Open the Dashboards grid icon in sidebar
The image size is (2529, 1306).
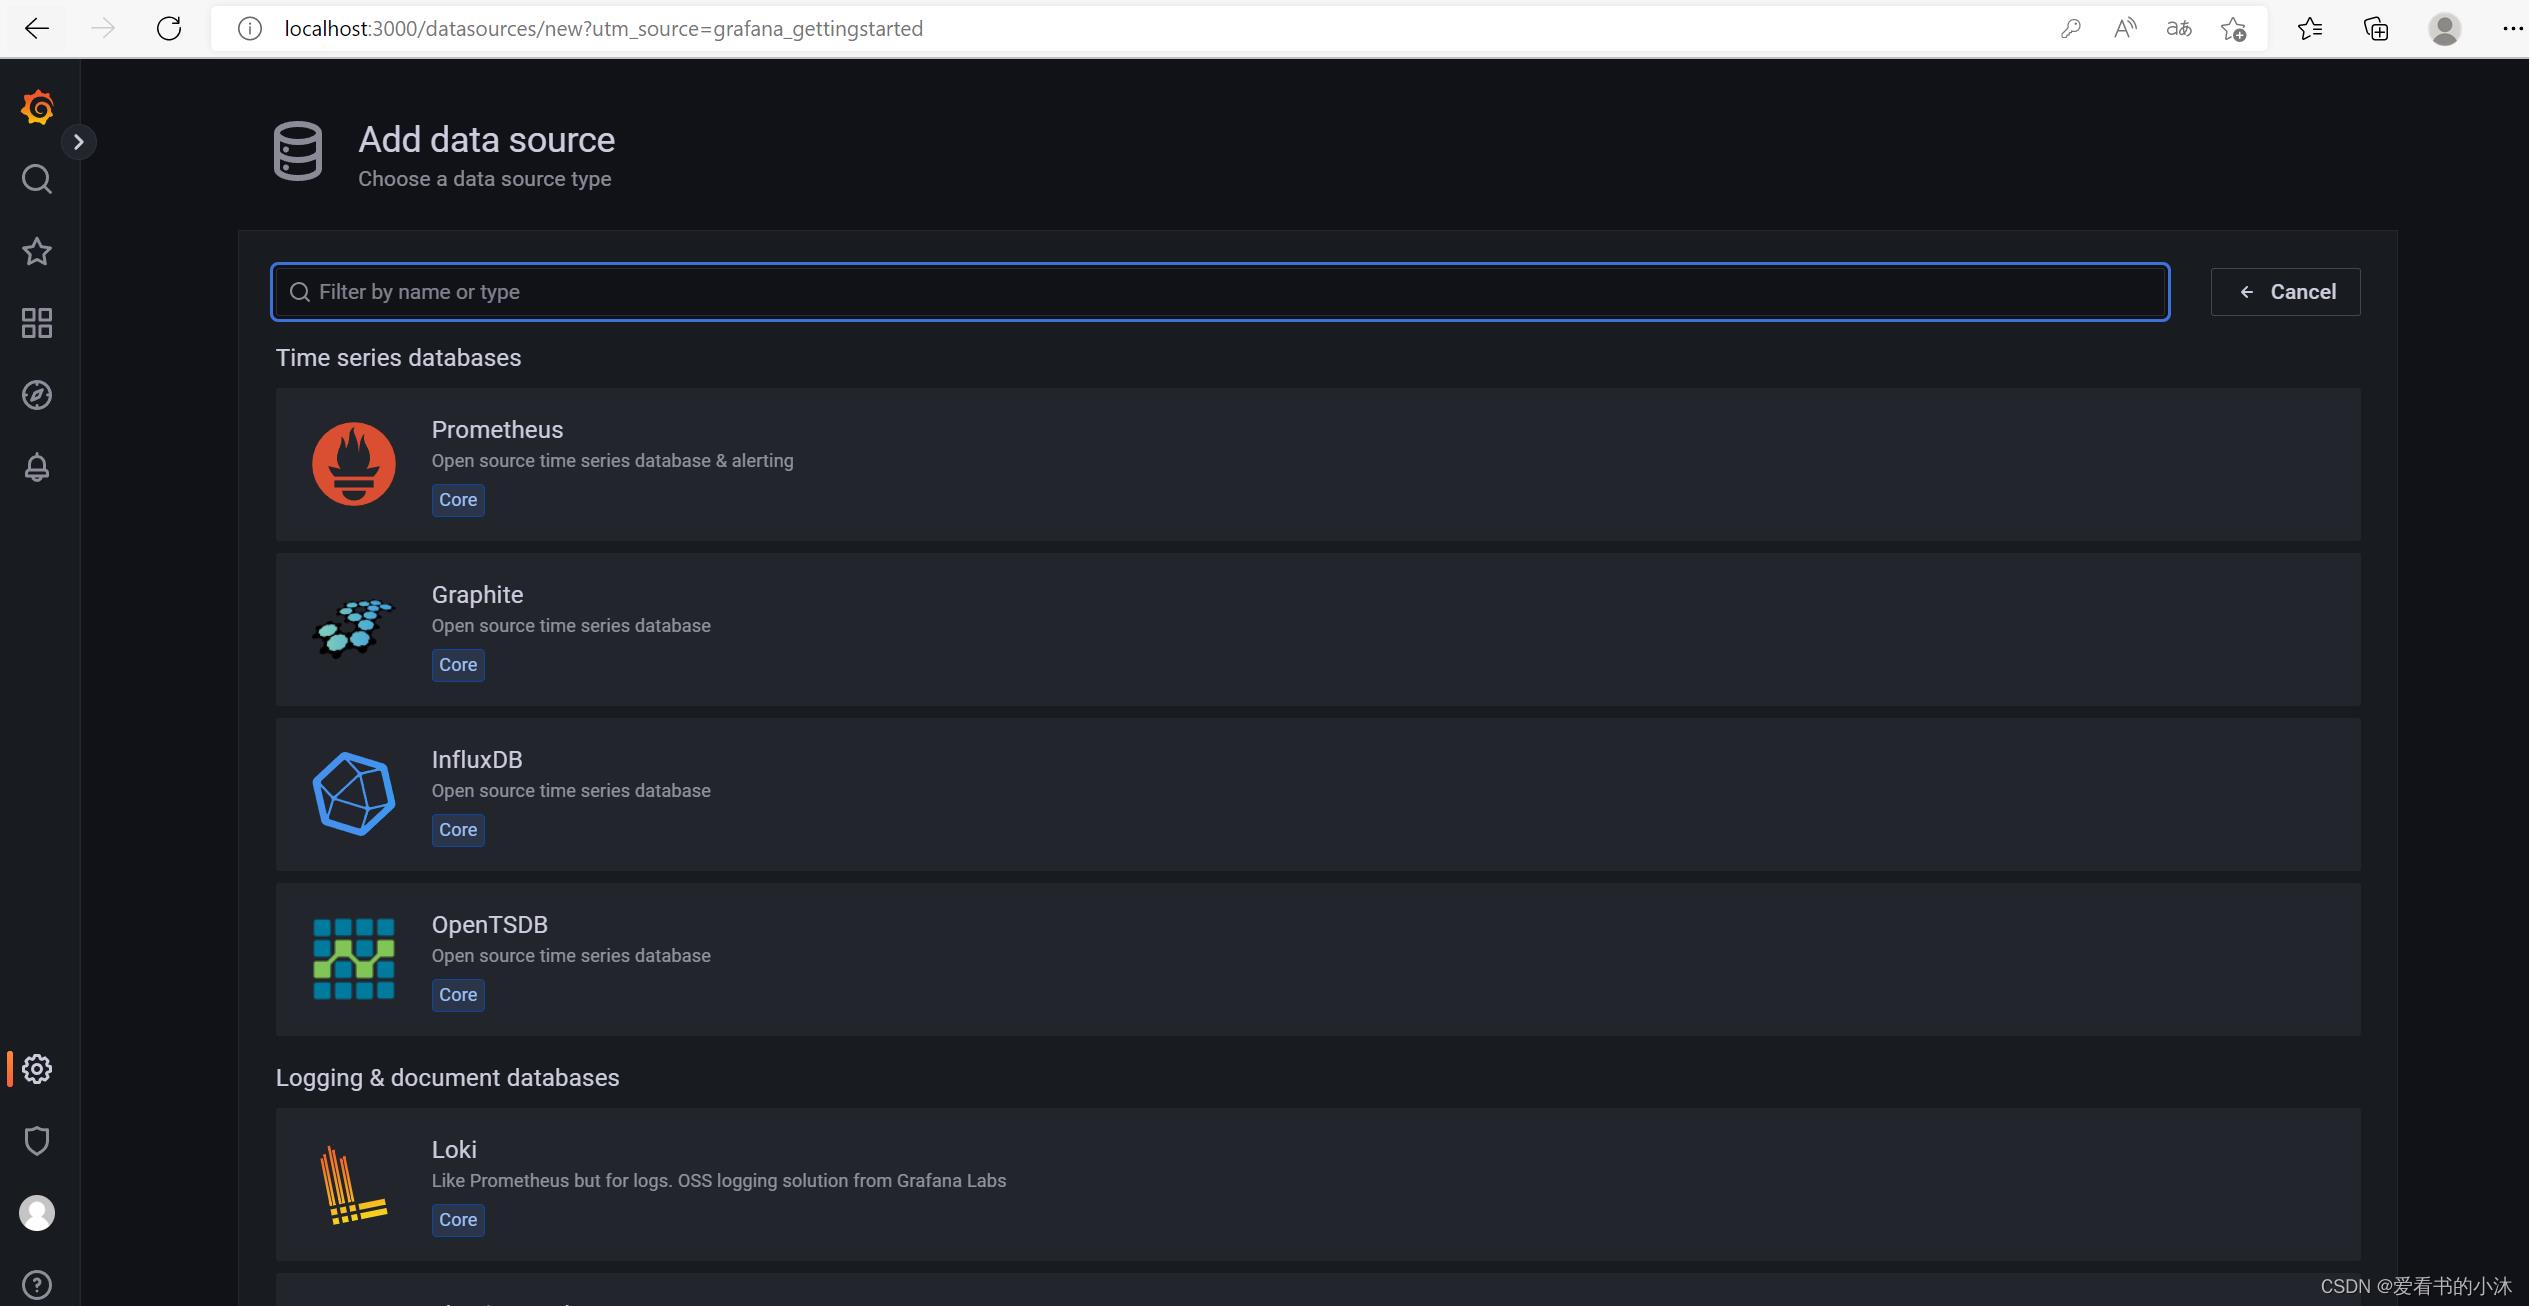click(37, 323)
